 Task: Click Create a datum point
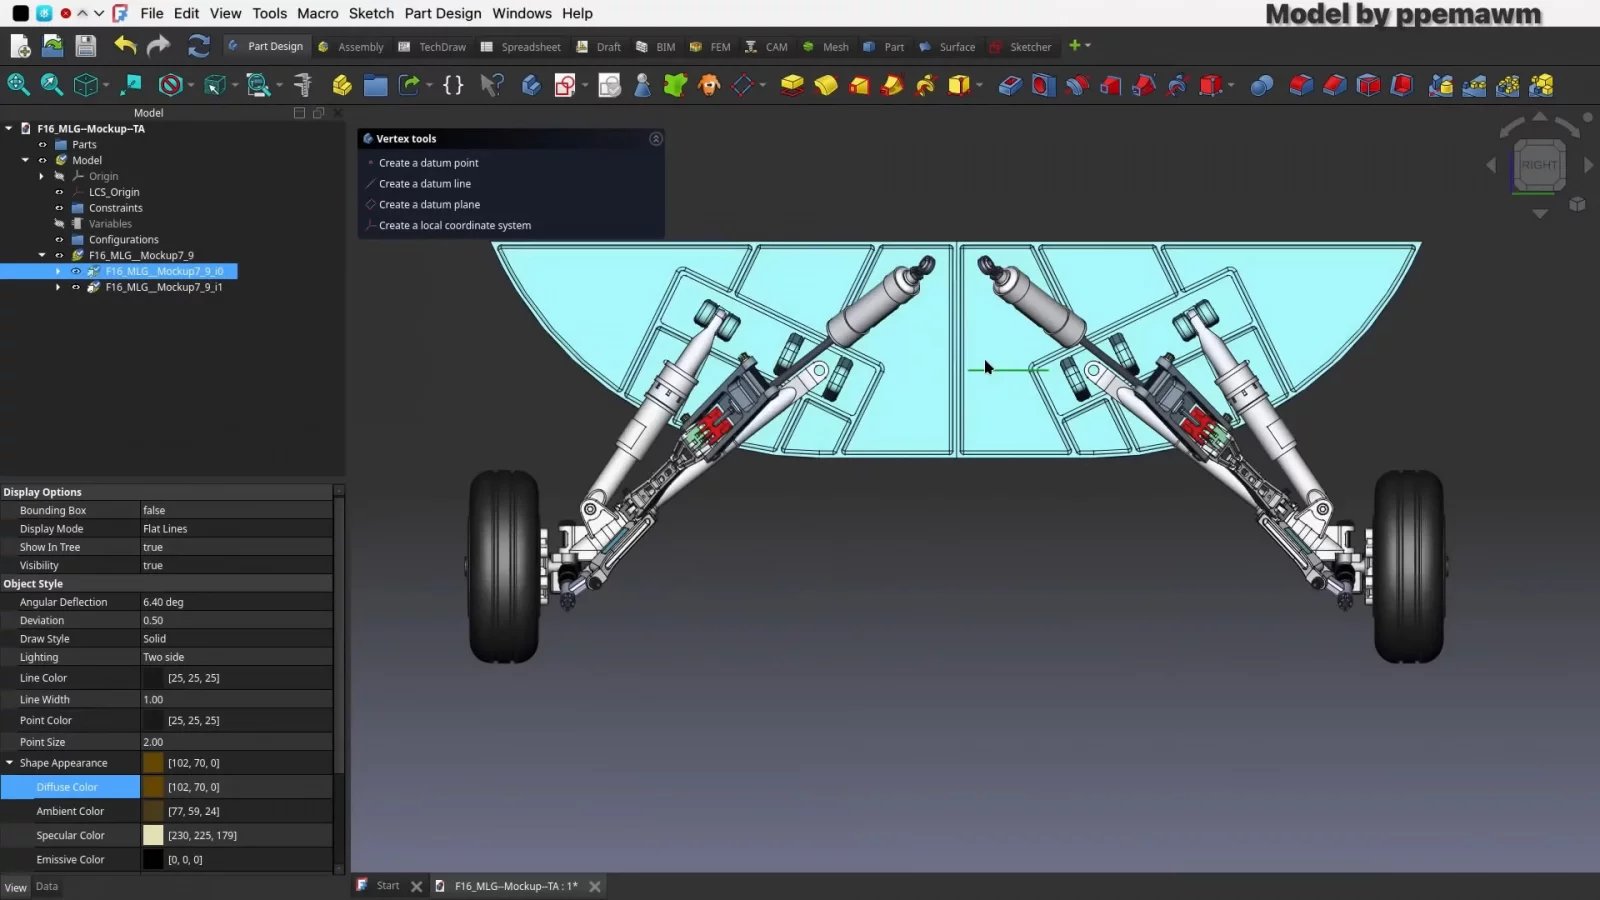pos(428,163)
